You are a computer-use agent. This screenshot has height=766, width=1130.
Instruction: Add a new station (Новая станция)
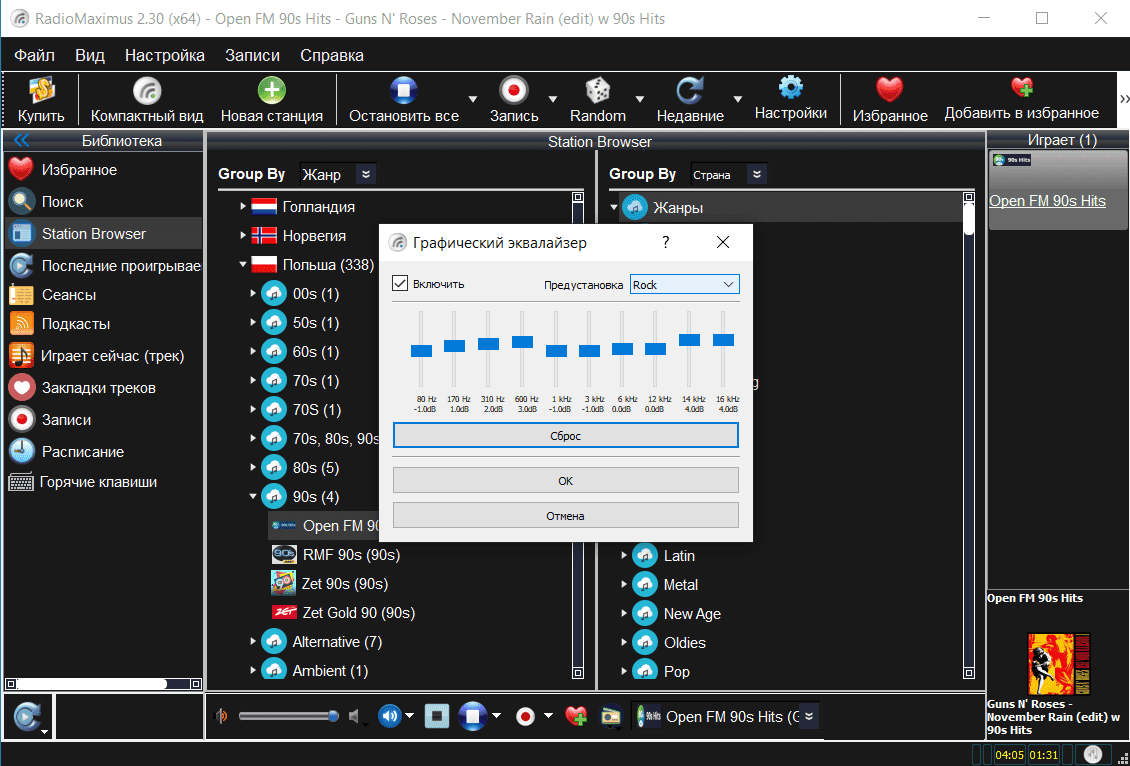(272, 101)
